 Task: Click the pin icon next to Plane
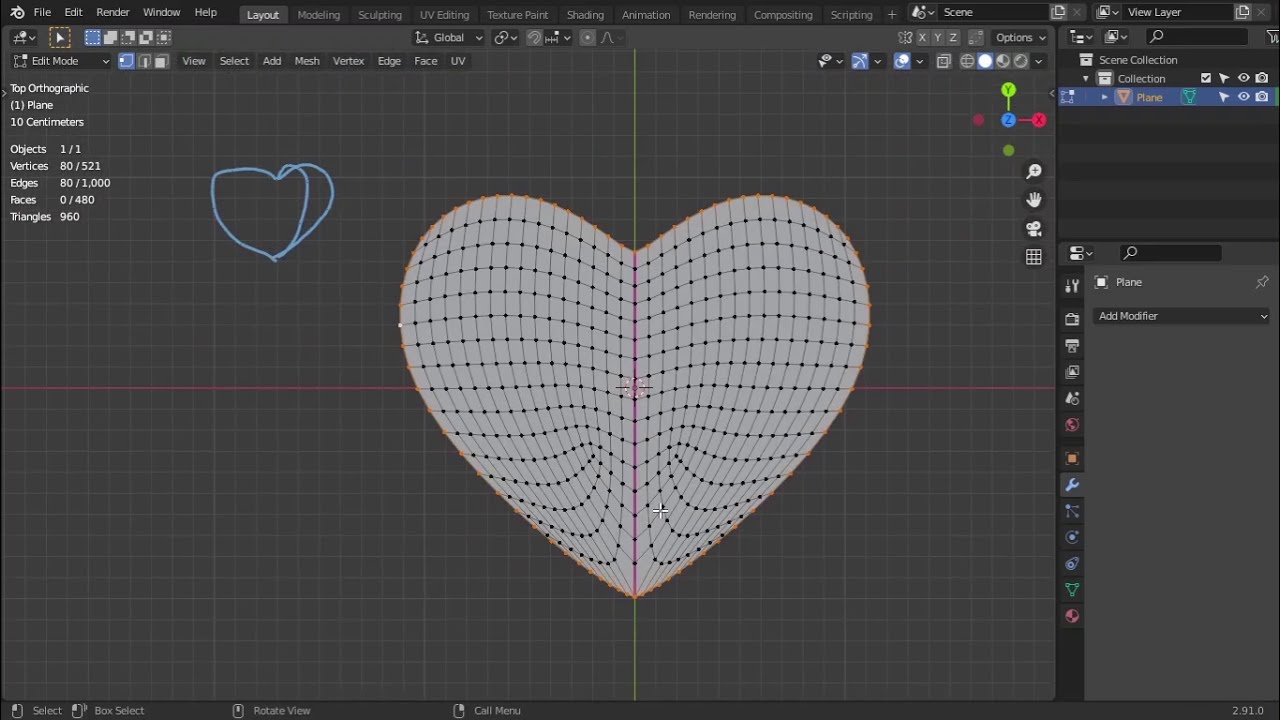(x=1262, y=282)
